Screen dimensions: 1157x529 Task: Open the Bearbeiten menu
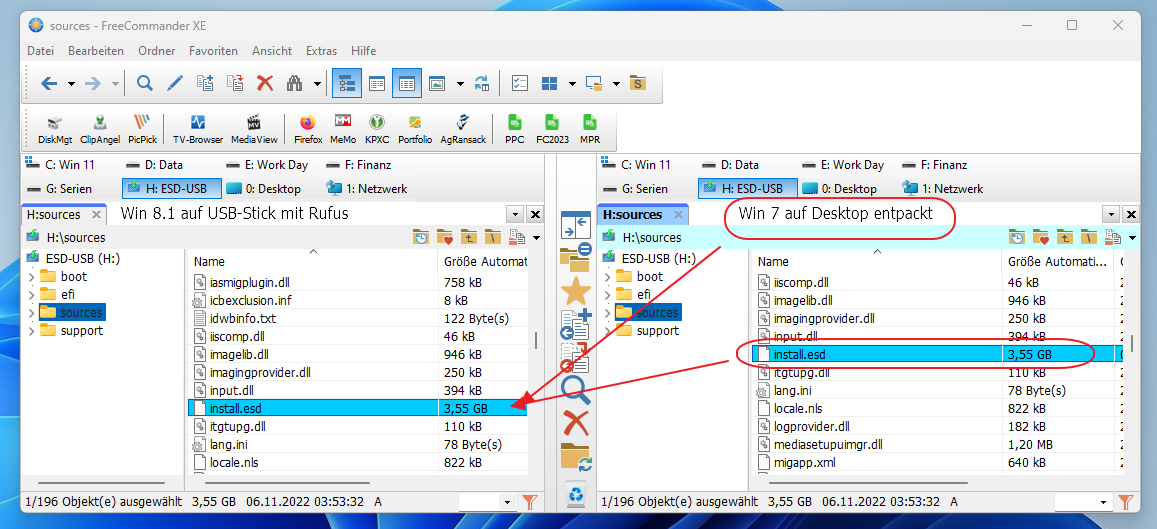96,51
